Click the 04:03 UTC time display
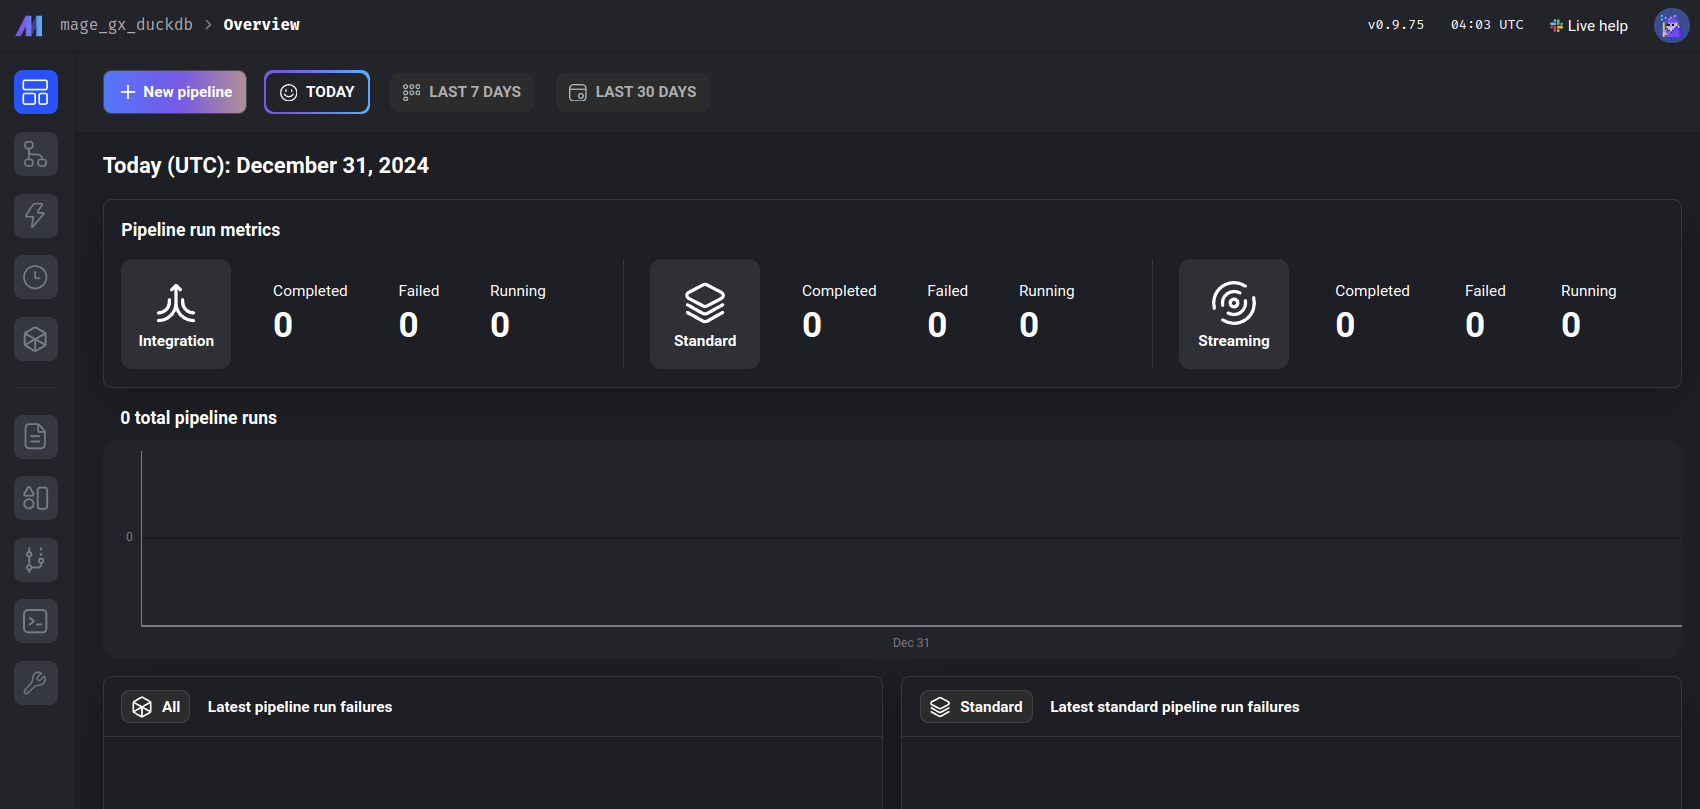This screenshot has width=1700, height=809. click(1487, 25)
